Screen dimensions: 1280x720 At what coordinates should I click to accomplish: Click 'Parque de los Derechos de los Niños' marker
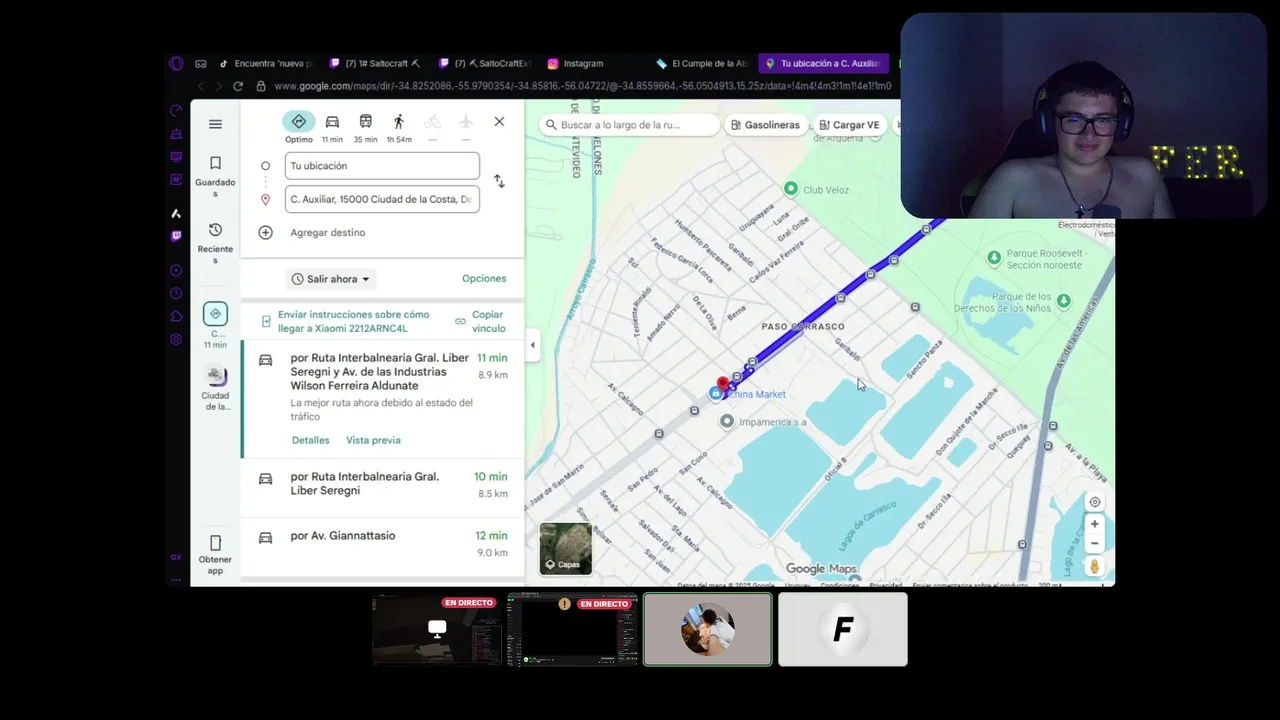[x=1064, y=301]
